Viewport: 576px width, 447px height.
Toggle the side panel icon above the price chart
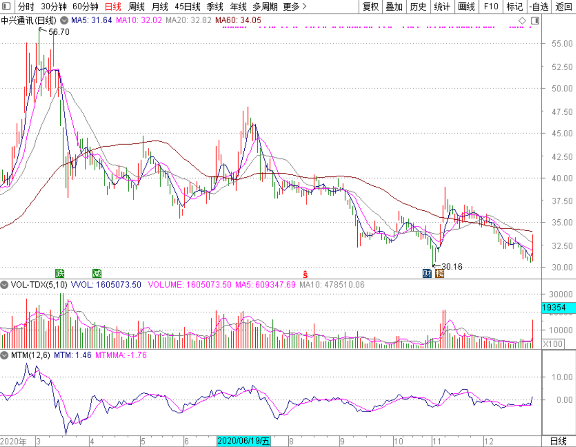(535, 21)
